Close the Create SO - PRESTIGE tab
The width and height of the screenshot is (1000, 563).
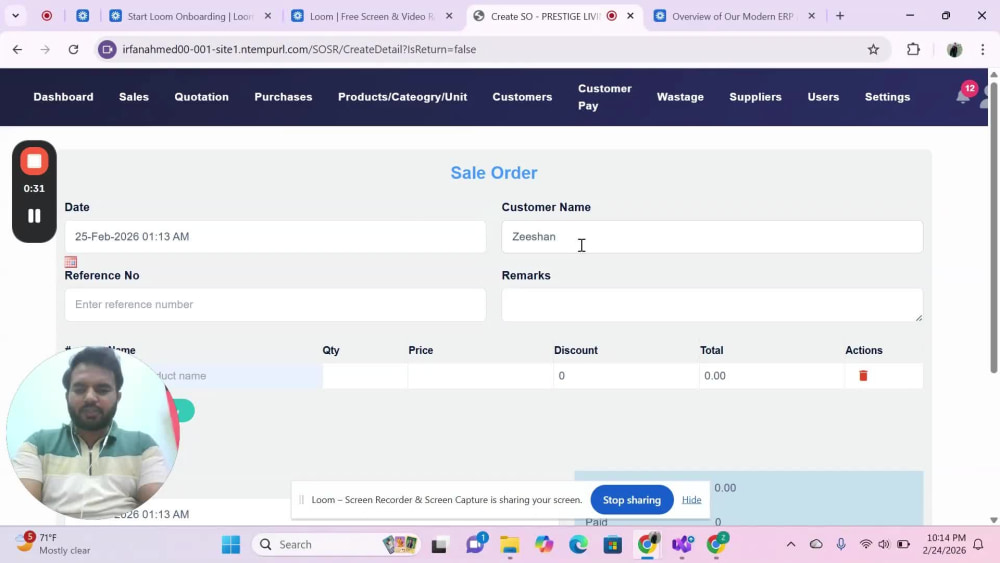pos(630,16)
